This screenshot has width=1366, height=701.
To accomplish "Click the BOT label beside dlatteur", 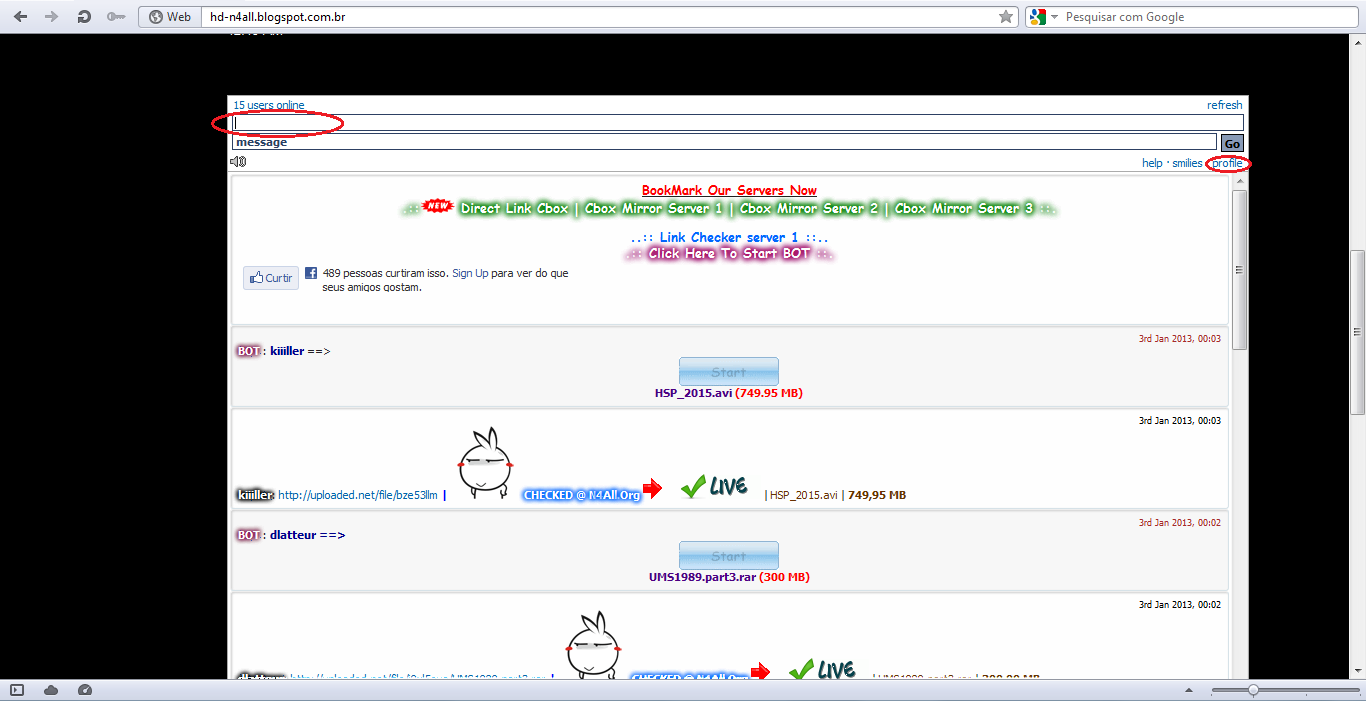I will 249,535.
